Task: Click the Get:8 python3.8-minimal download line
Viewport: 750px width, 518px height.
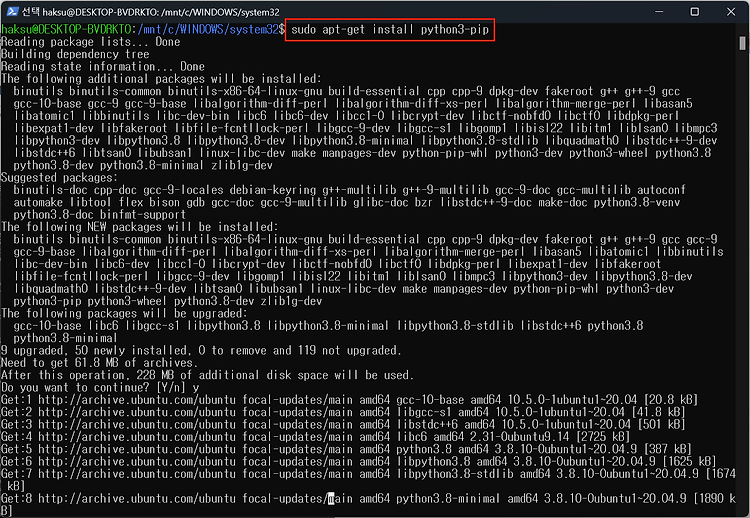Action: 368,505
